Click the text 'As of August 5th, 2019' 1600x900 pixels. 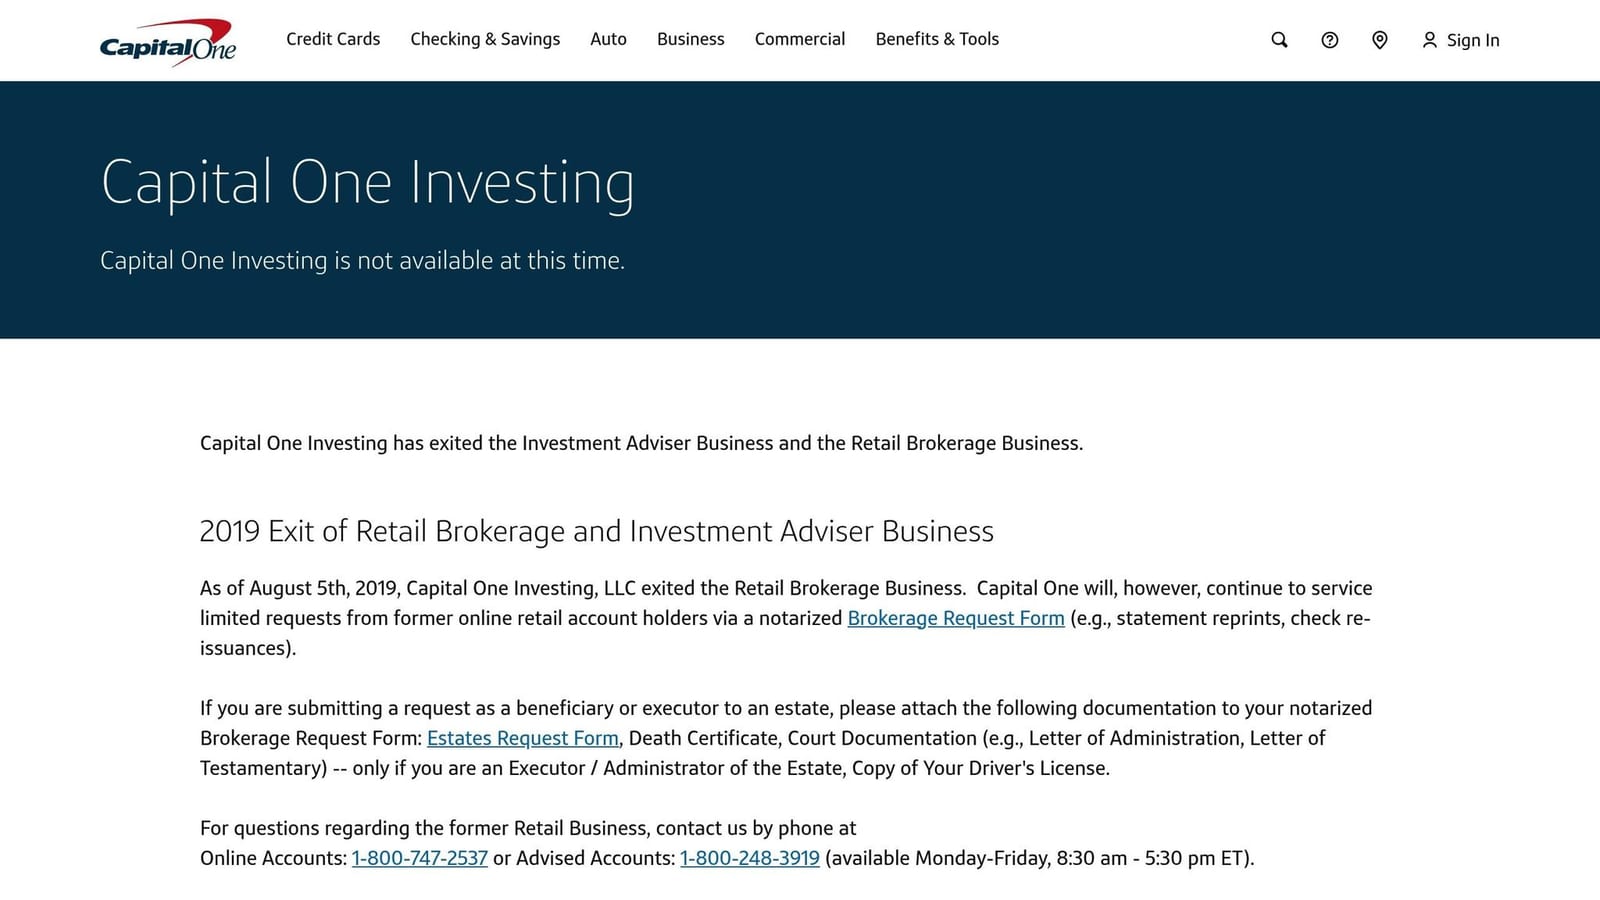coord(298,588)
